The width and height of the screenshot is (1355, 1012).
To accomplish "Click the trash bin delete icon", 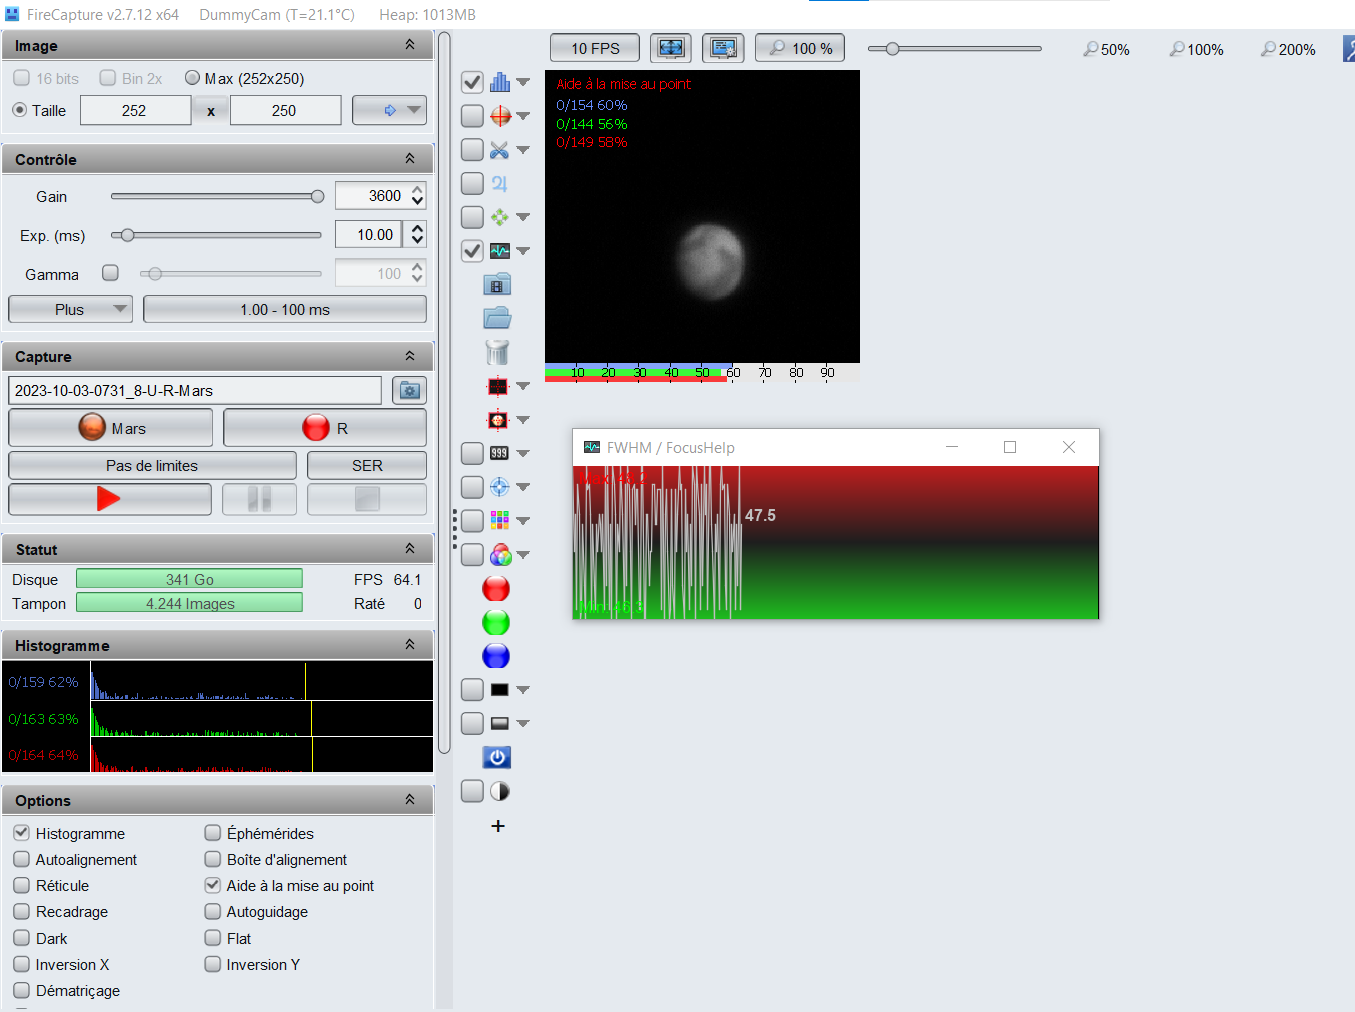I will click(x=497, y=352).
